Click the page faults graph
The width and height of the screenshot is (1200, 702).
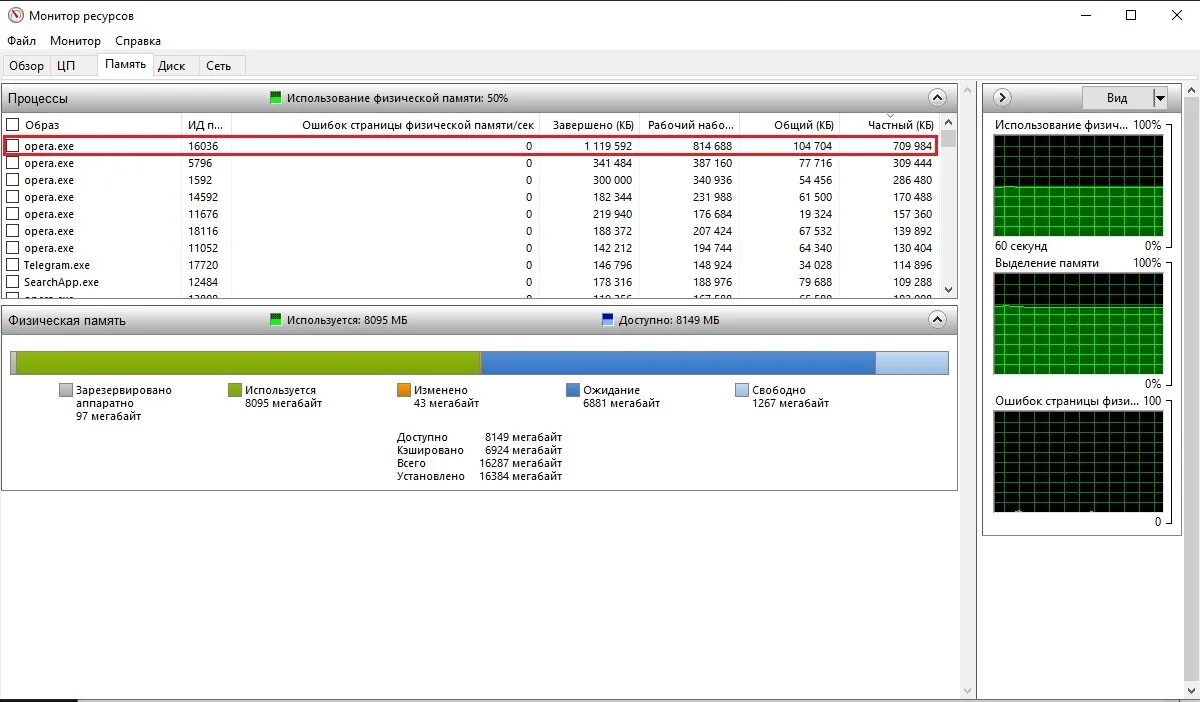(1078, 462)
